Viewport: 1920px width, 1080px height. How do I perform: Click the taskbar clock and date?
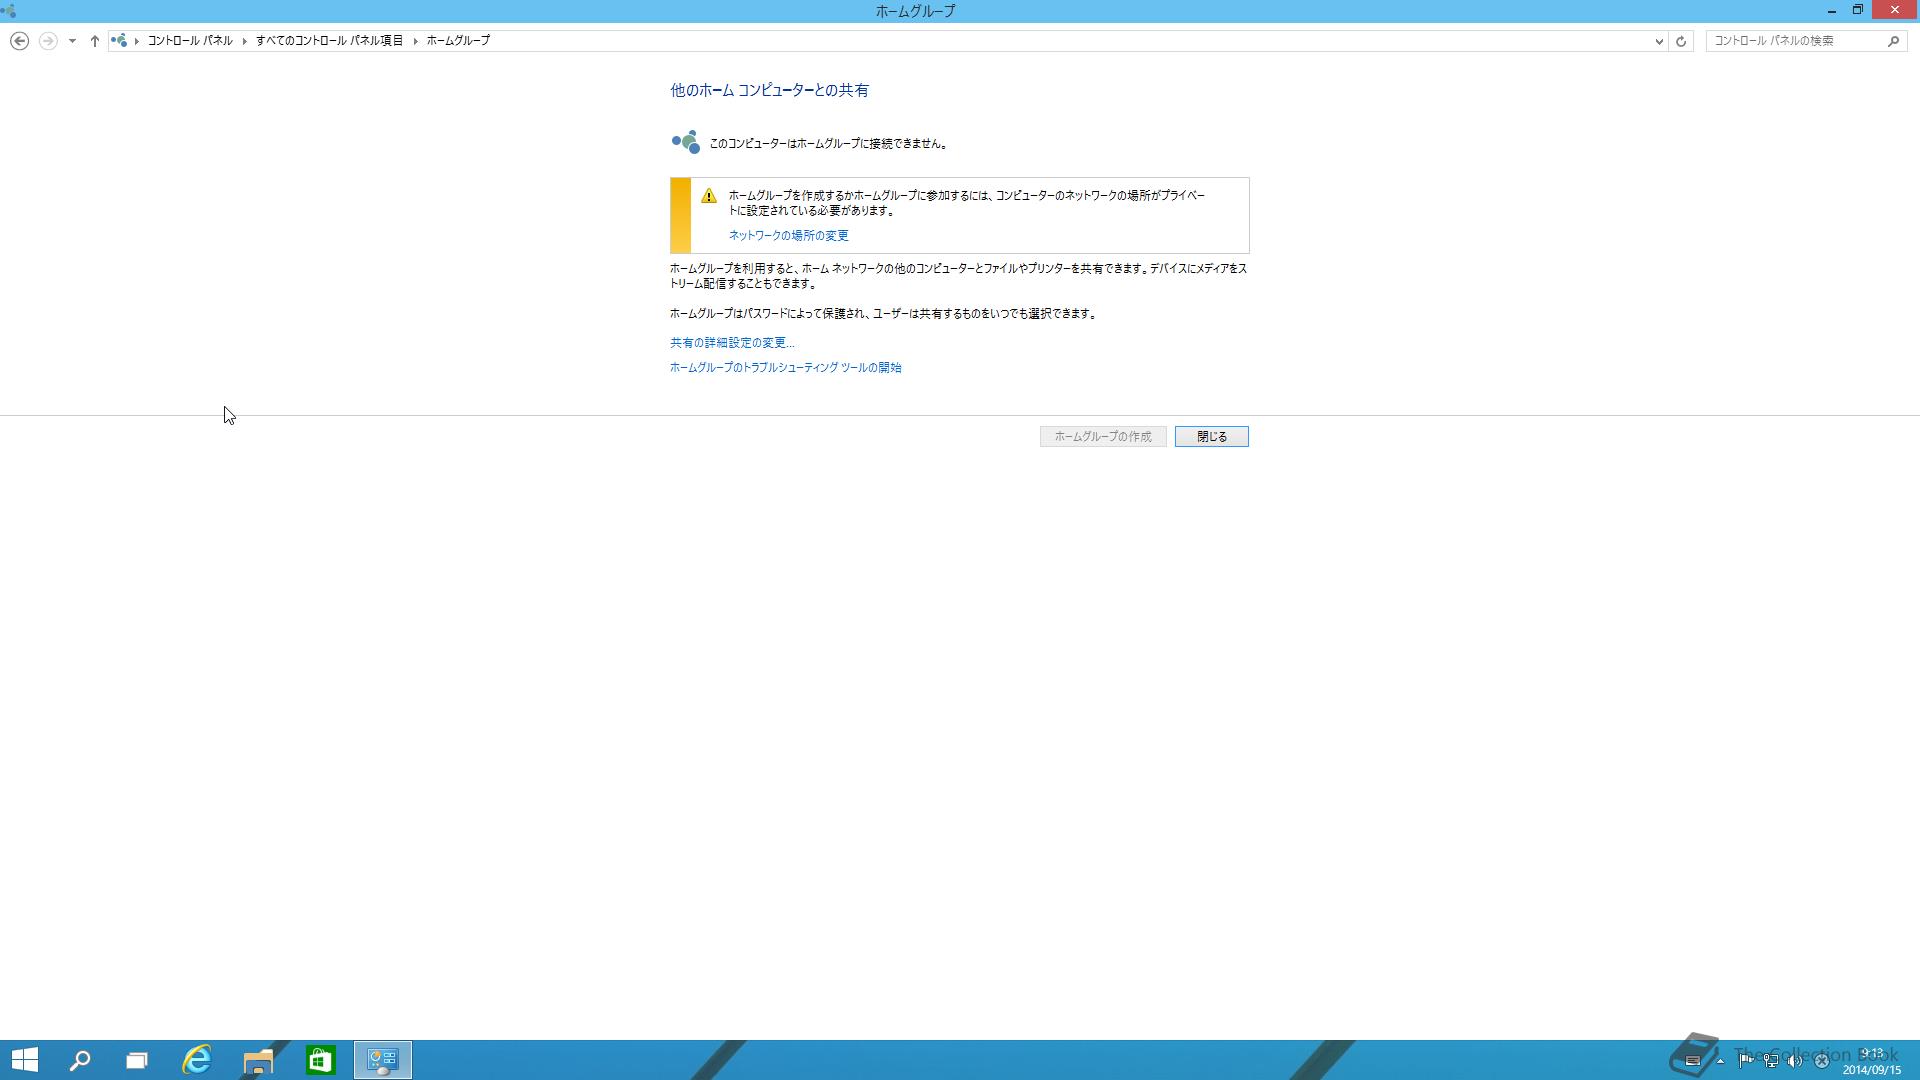coord(1872,1062)
